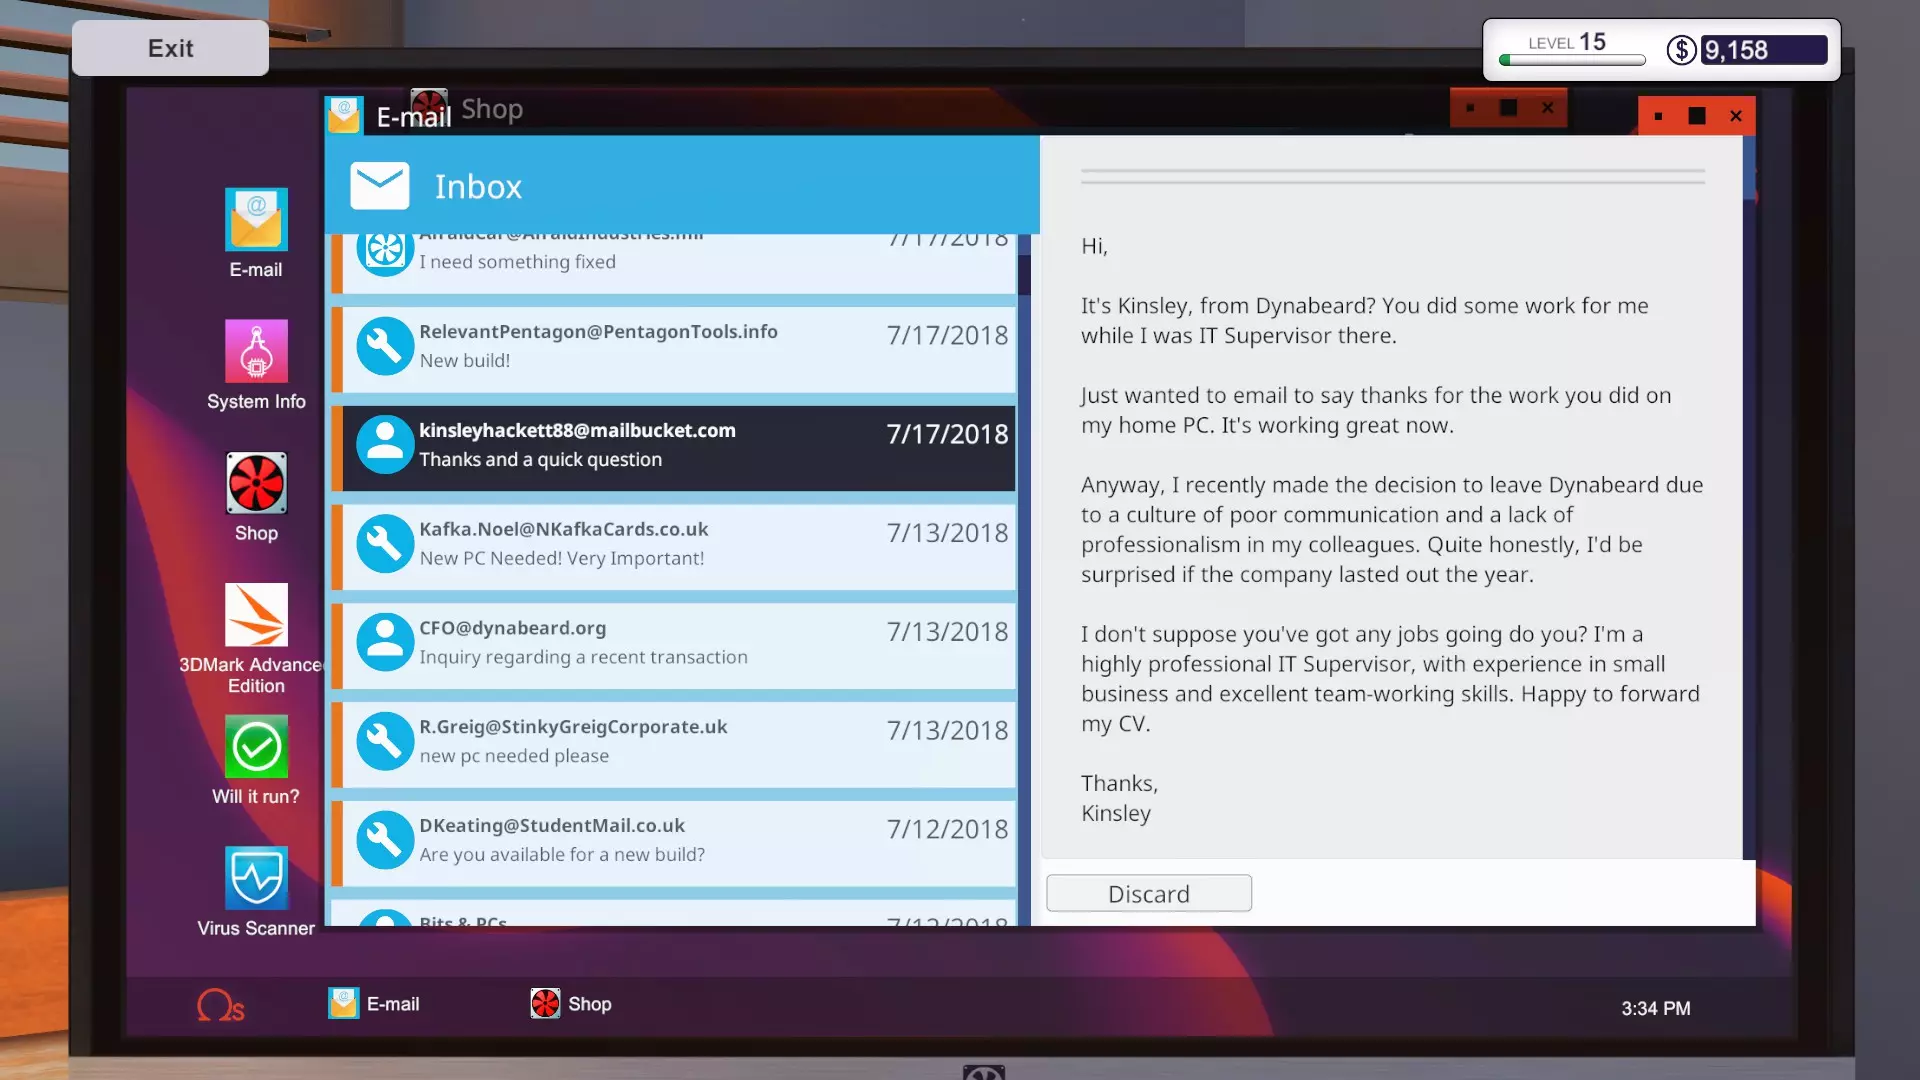Switch to Shop in the taskbar
1920x1080 pixels.
pos(571,1004)
